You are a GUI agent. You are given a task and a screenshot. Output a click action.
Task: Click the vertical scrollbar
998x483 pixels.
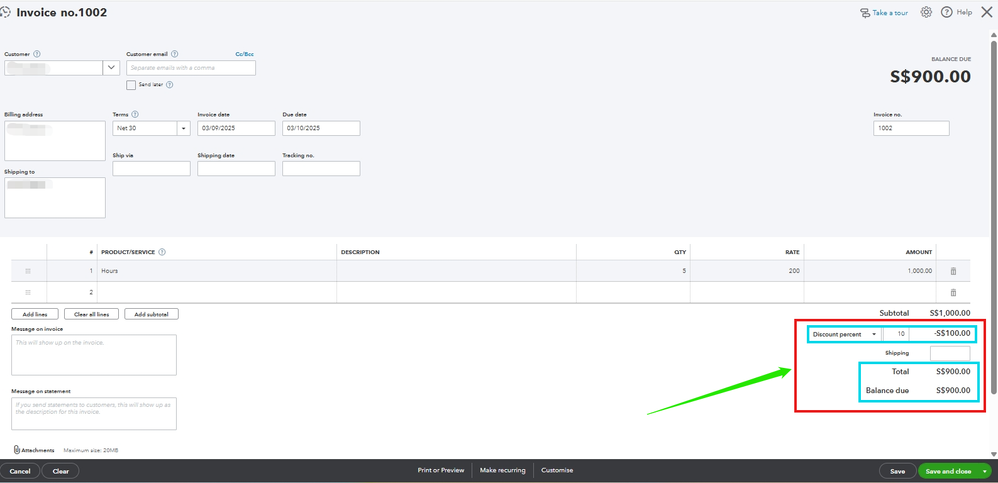[994, 216]
